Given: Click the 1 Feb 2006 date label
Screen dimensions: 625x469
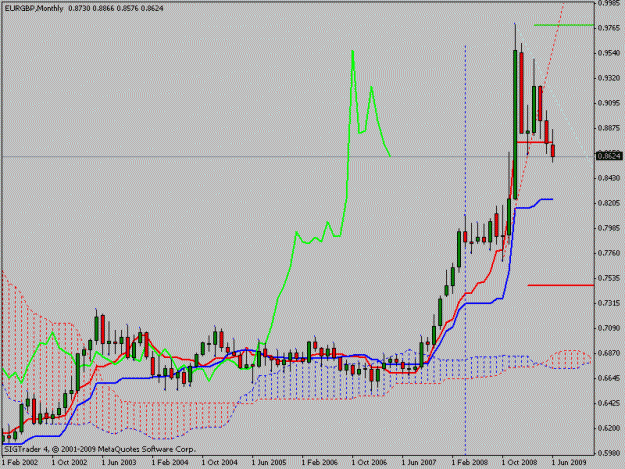Looking at the screenshot, I should point(320,462).
